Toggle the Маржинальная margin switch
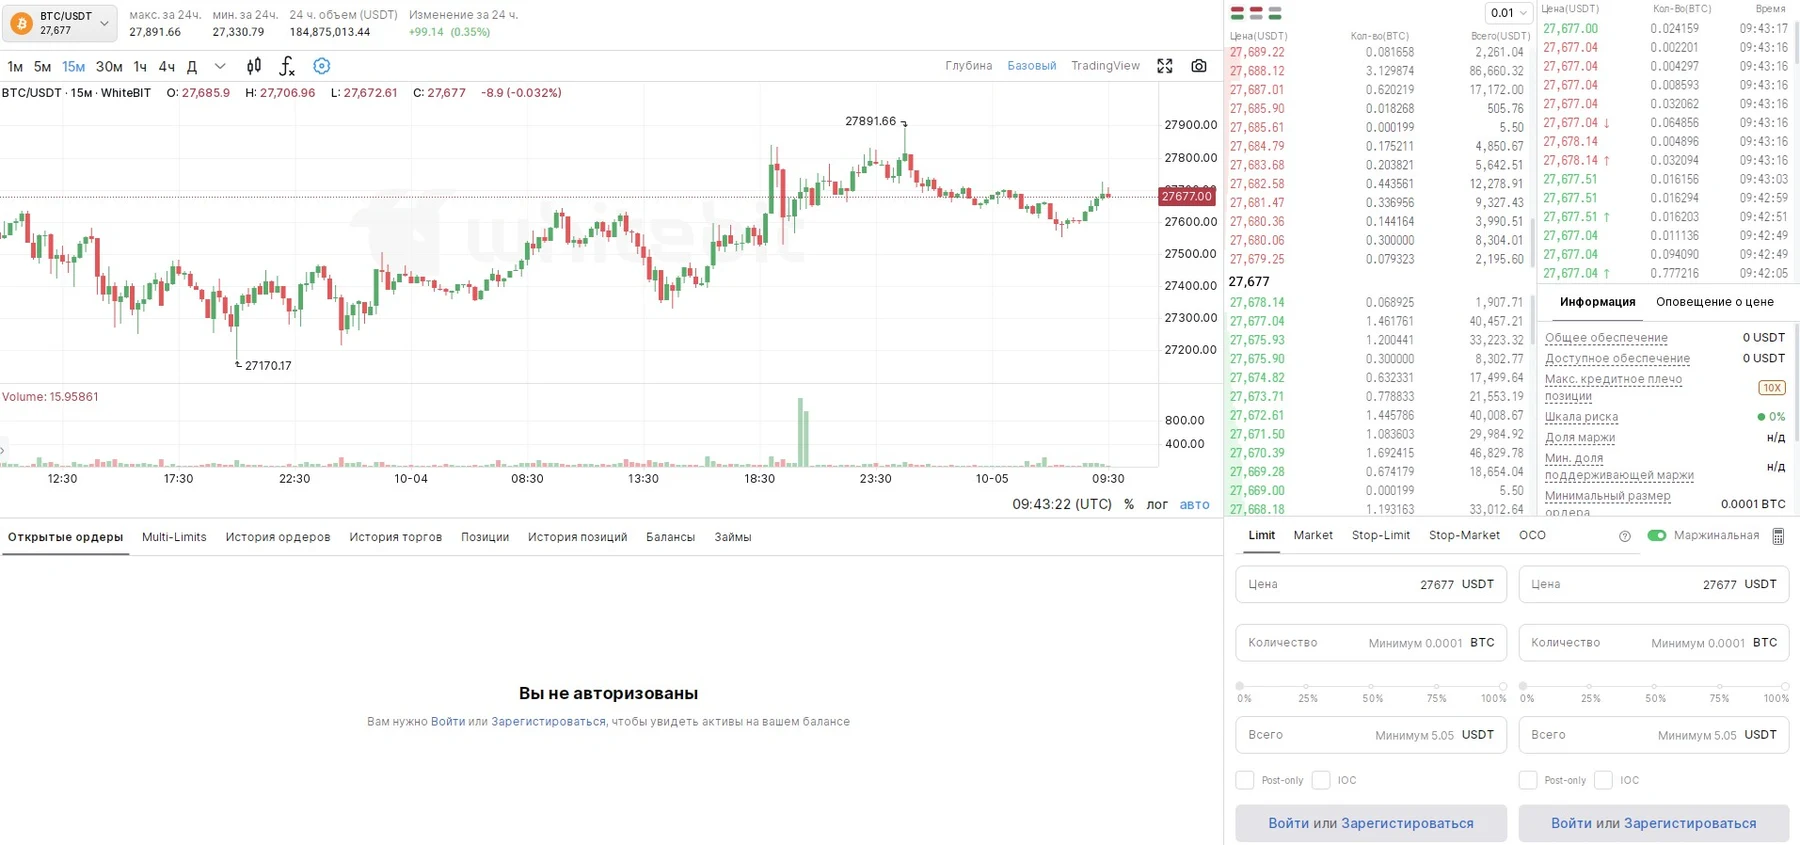 click(x=1657, y=535)
